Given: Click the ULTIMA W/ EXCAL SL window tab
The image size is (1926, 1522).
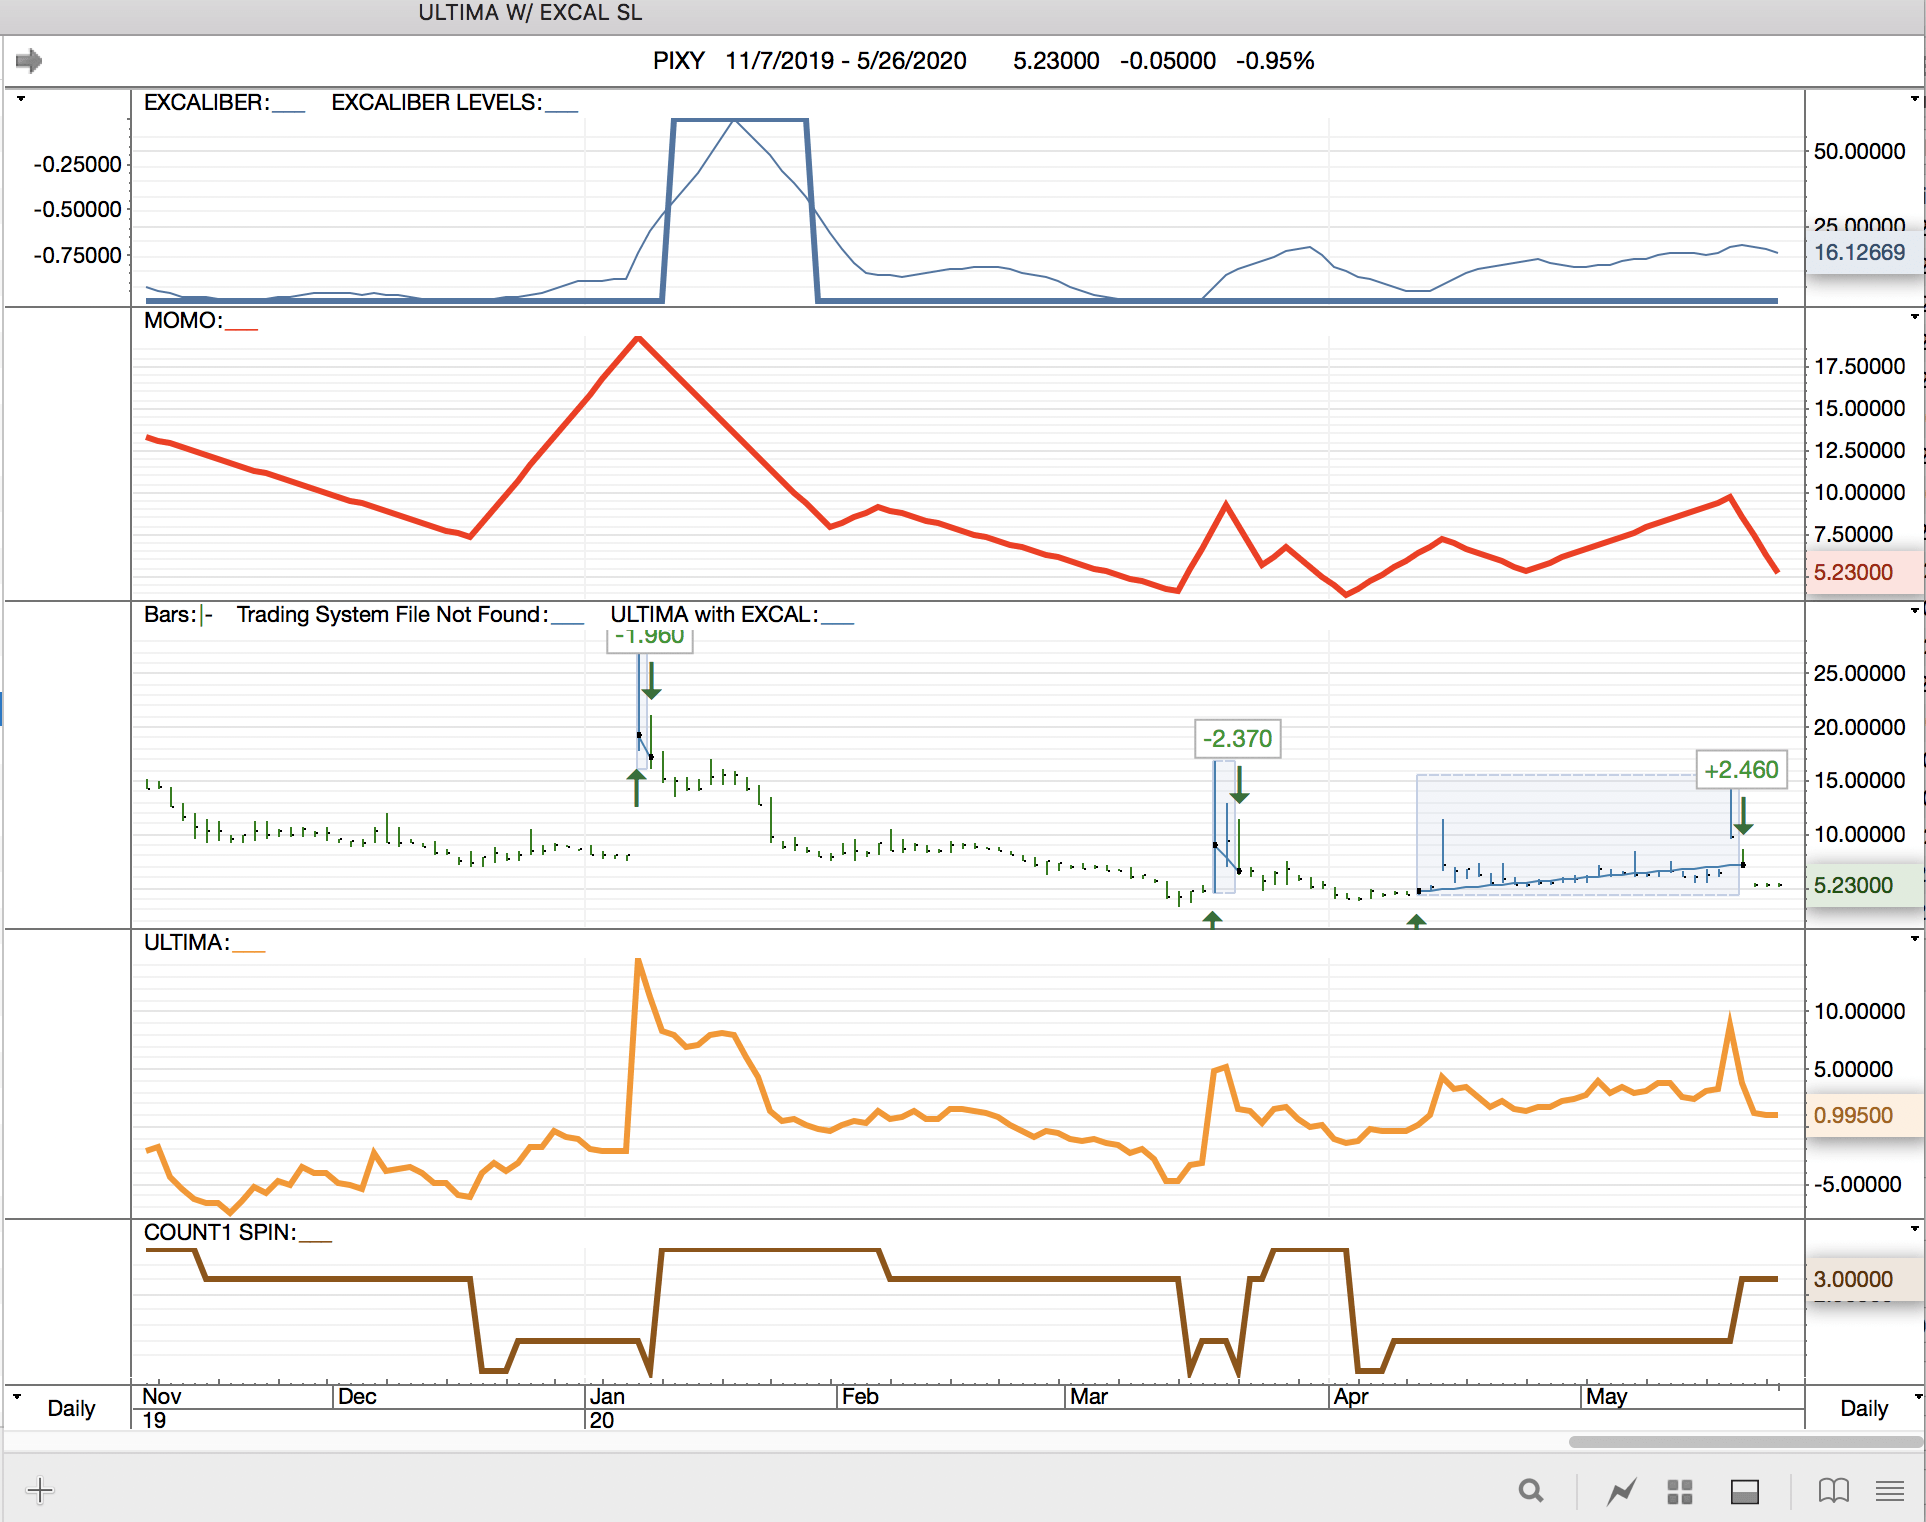Looking at the screenshot, I should [530, 13].
